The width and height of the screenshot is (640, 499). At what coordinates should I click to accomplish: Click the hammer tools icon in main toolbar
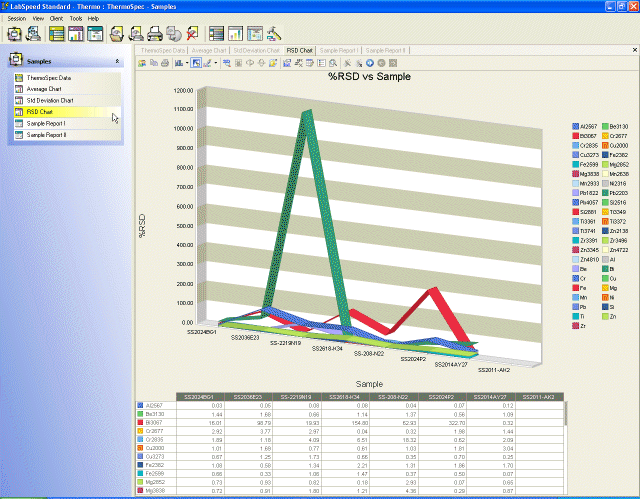pos(274,34)
